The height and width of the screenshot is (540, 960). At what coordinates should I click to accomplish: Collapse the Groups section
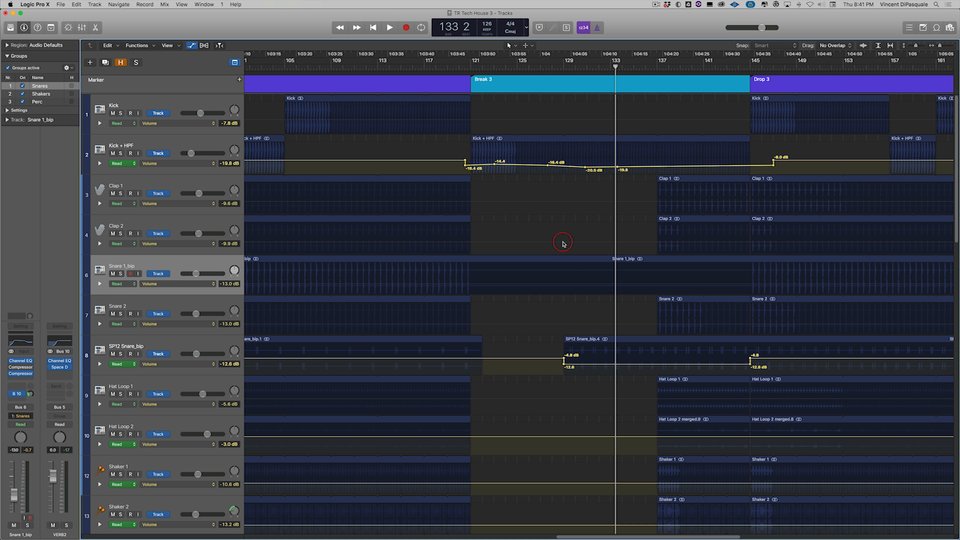(7, 56)
